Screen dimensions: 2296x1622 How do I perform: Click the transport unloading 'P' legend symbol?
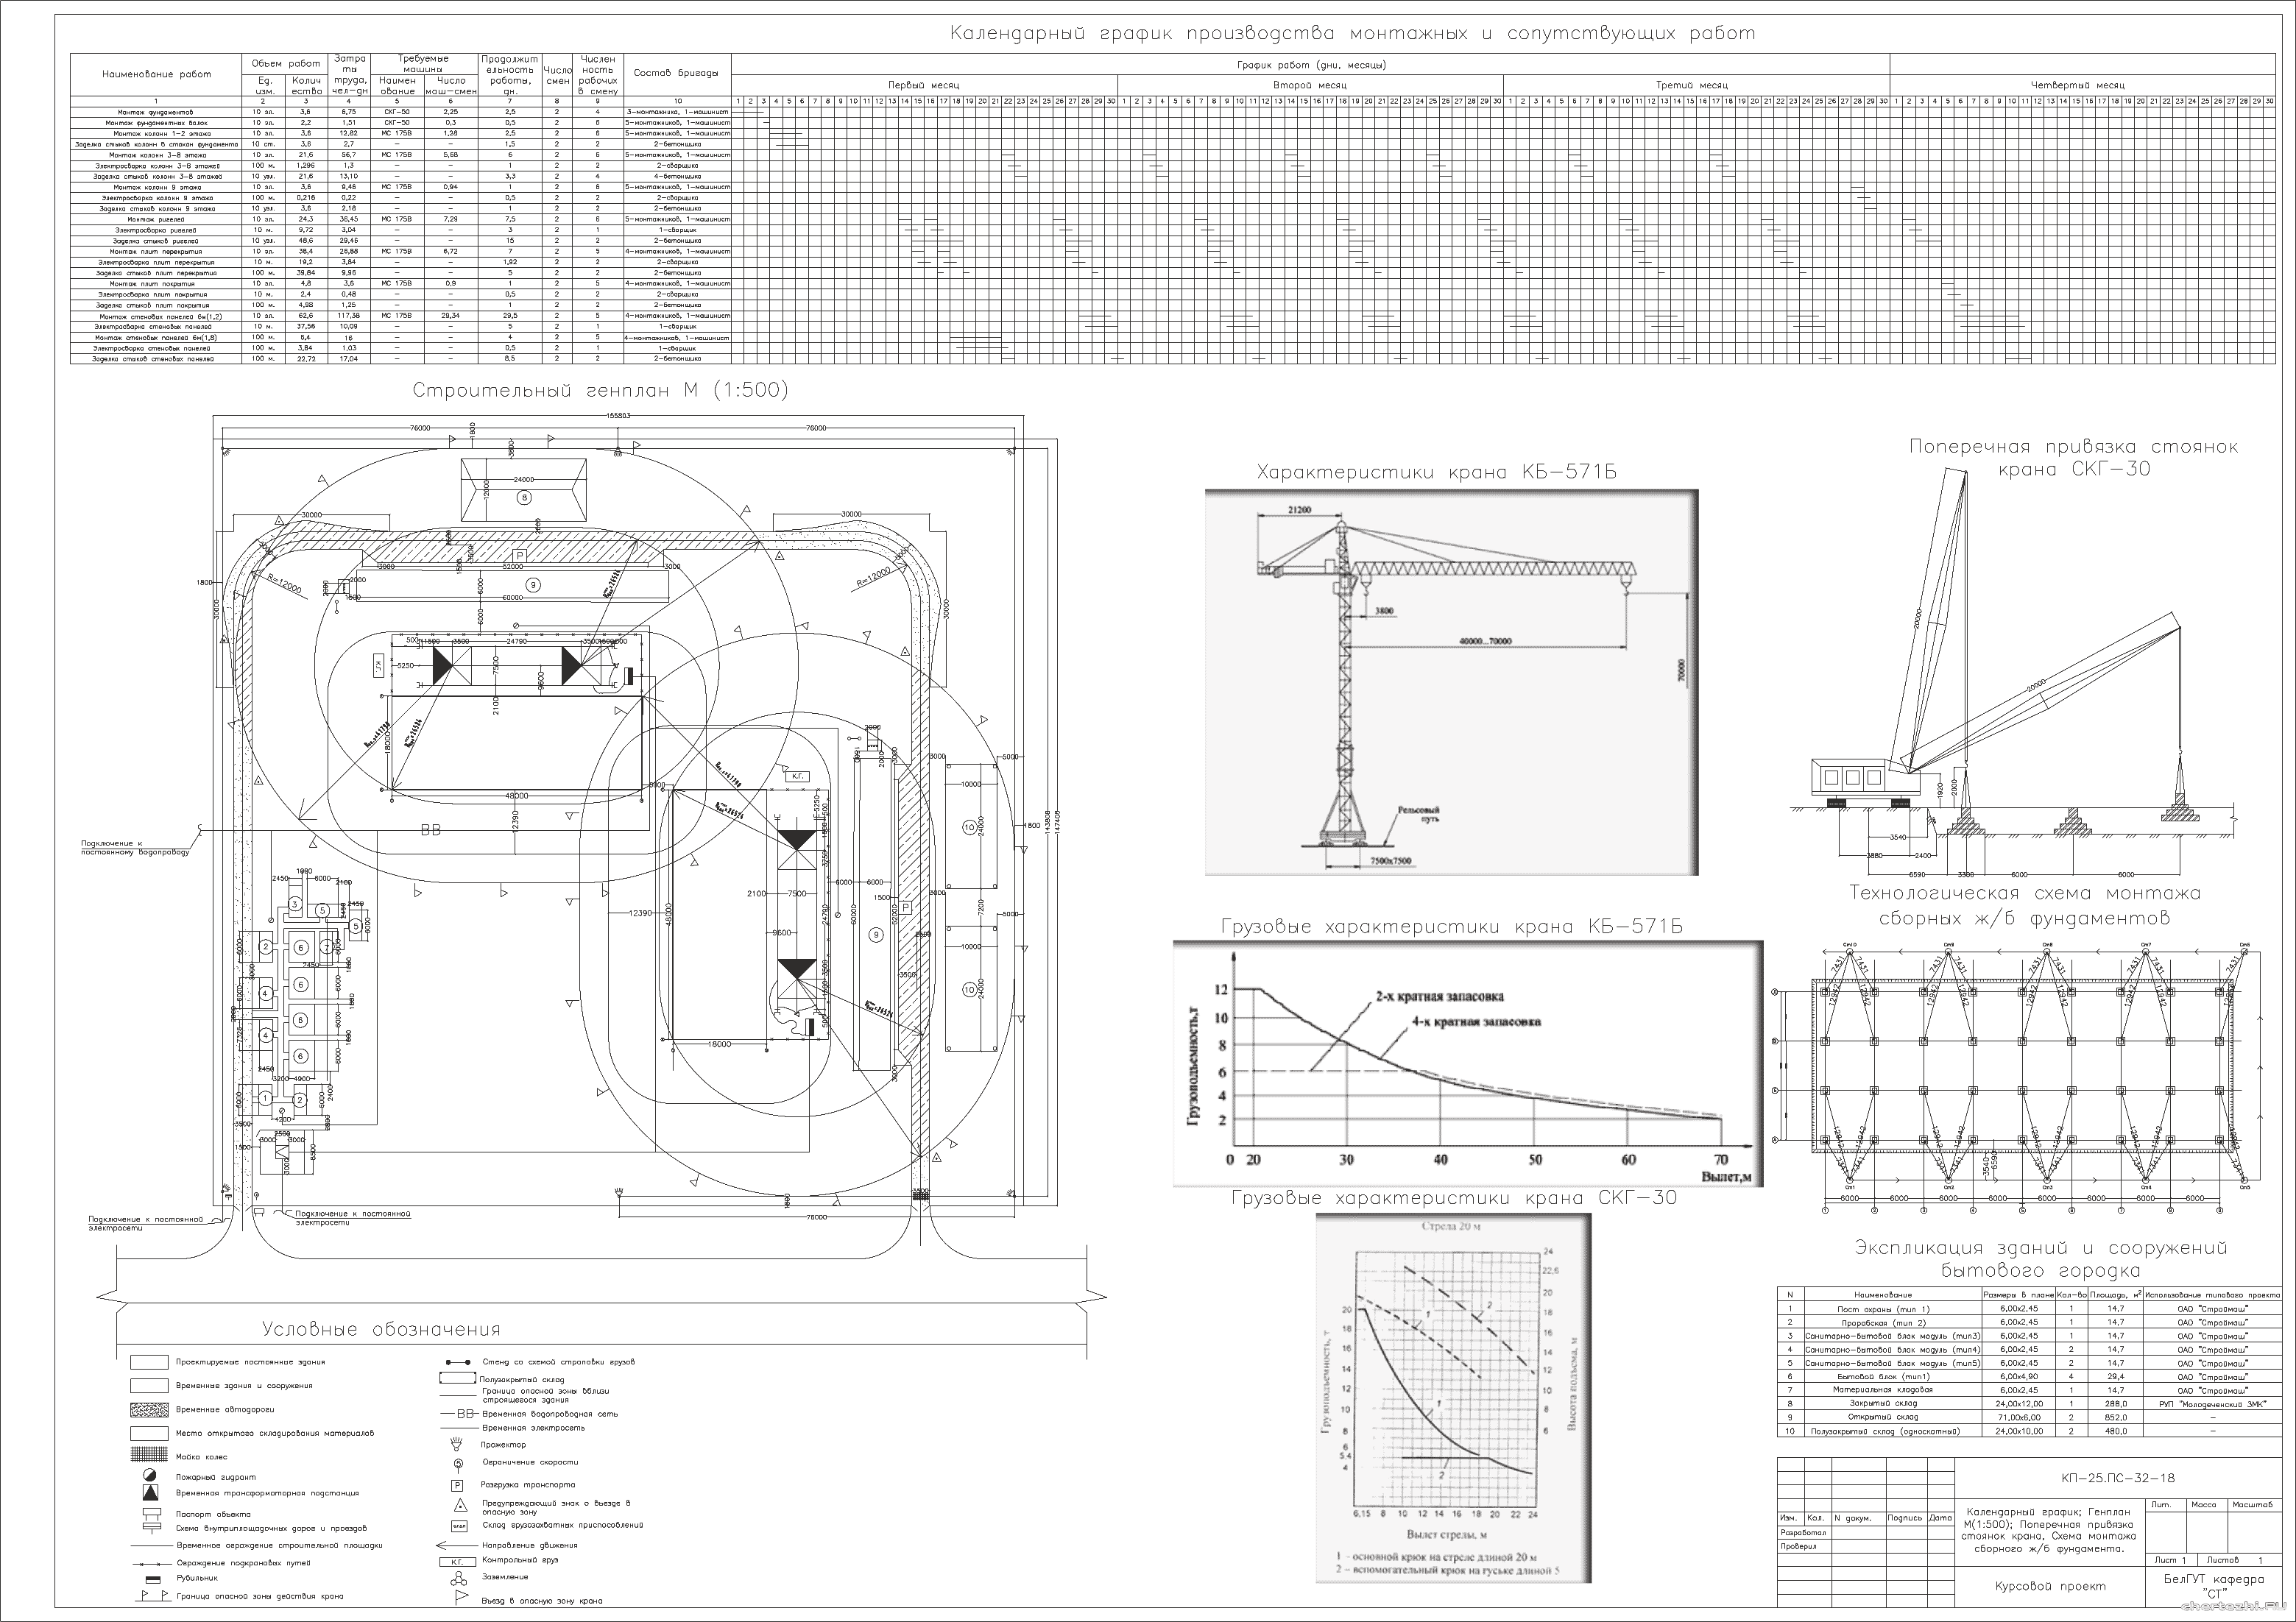458,1486
